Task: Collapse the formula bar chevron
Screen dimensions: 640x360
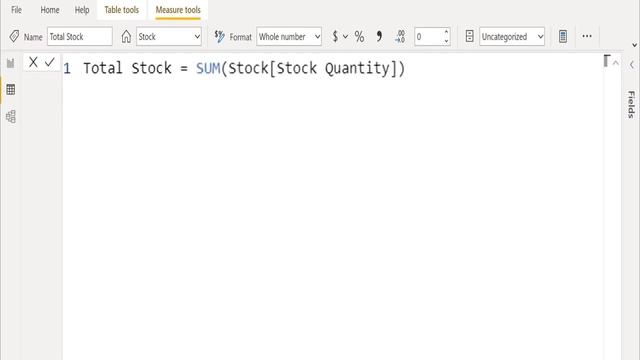Action: (x=616, y=63)
